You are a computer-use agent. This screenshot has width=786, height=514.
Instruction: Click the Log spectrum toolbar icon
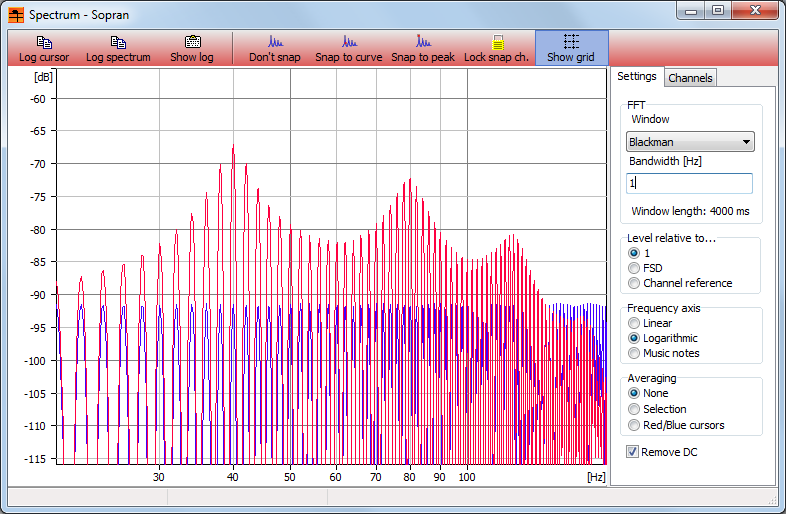click(x=118, y=49)
